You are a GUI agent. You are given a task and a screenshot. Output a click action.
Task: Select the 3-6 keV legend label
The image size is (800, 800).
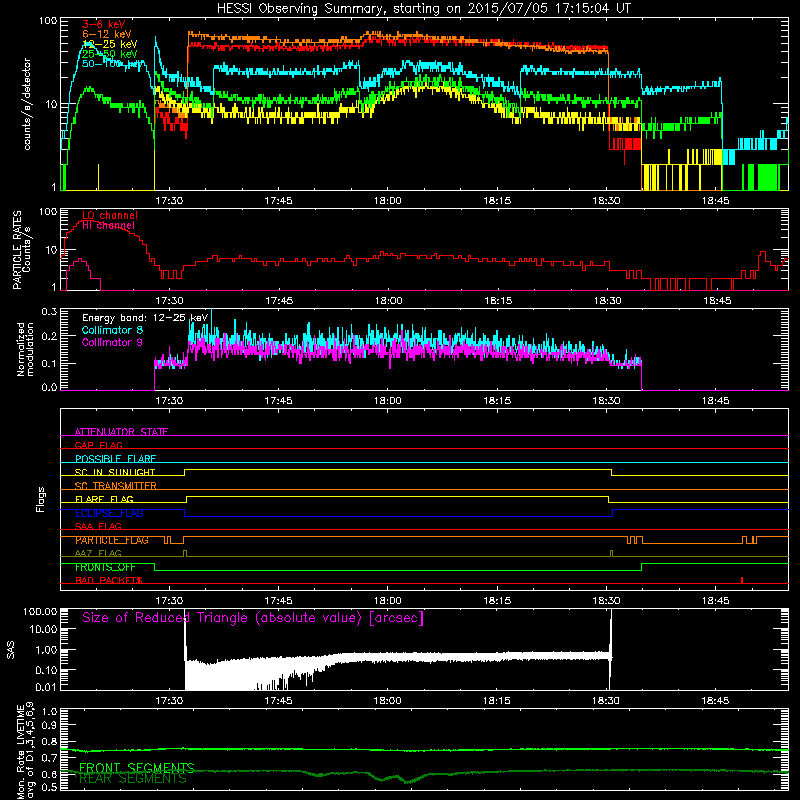104,24
